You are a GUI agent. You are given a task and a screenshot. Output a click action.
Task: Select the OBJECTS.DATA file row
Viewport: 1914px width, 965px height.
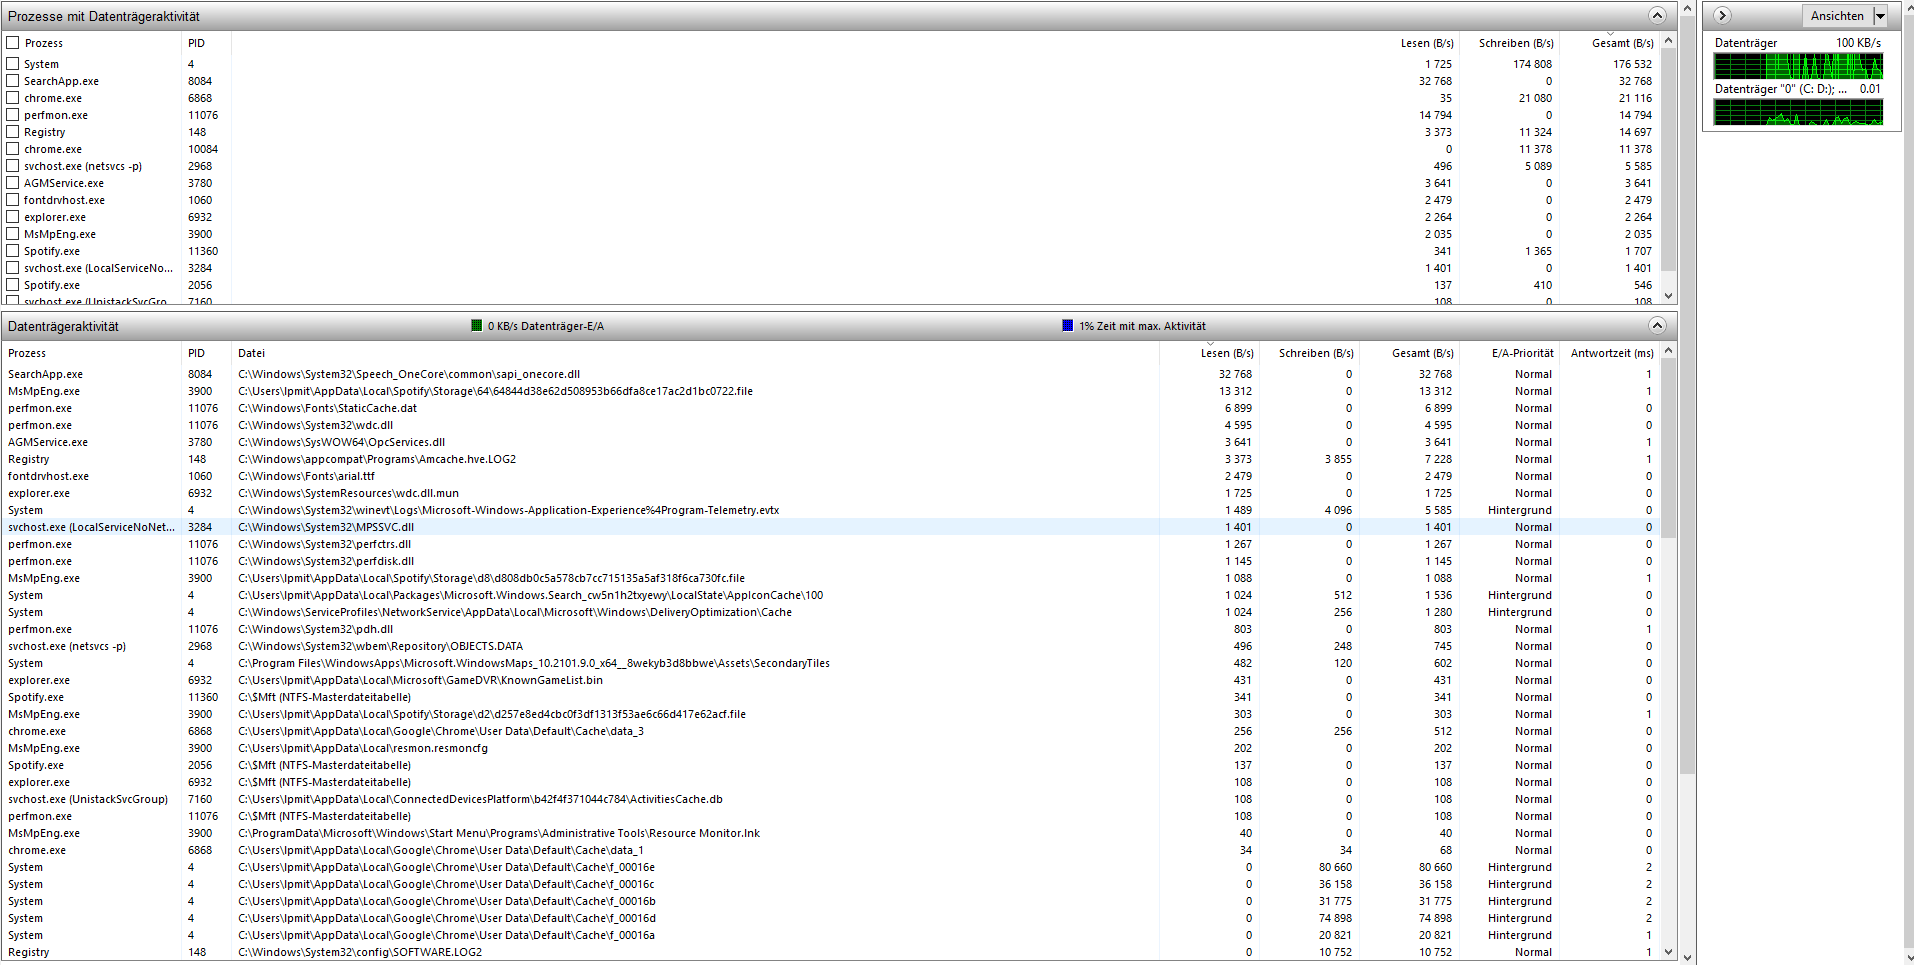(830, 646)
